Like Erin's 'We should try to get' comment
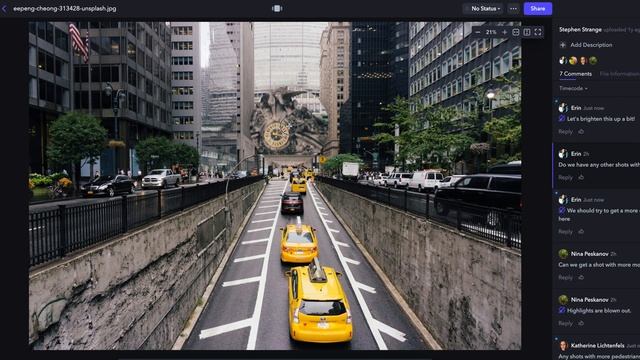Viewport: 640px width, 360px height. tap(581, 232)
